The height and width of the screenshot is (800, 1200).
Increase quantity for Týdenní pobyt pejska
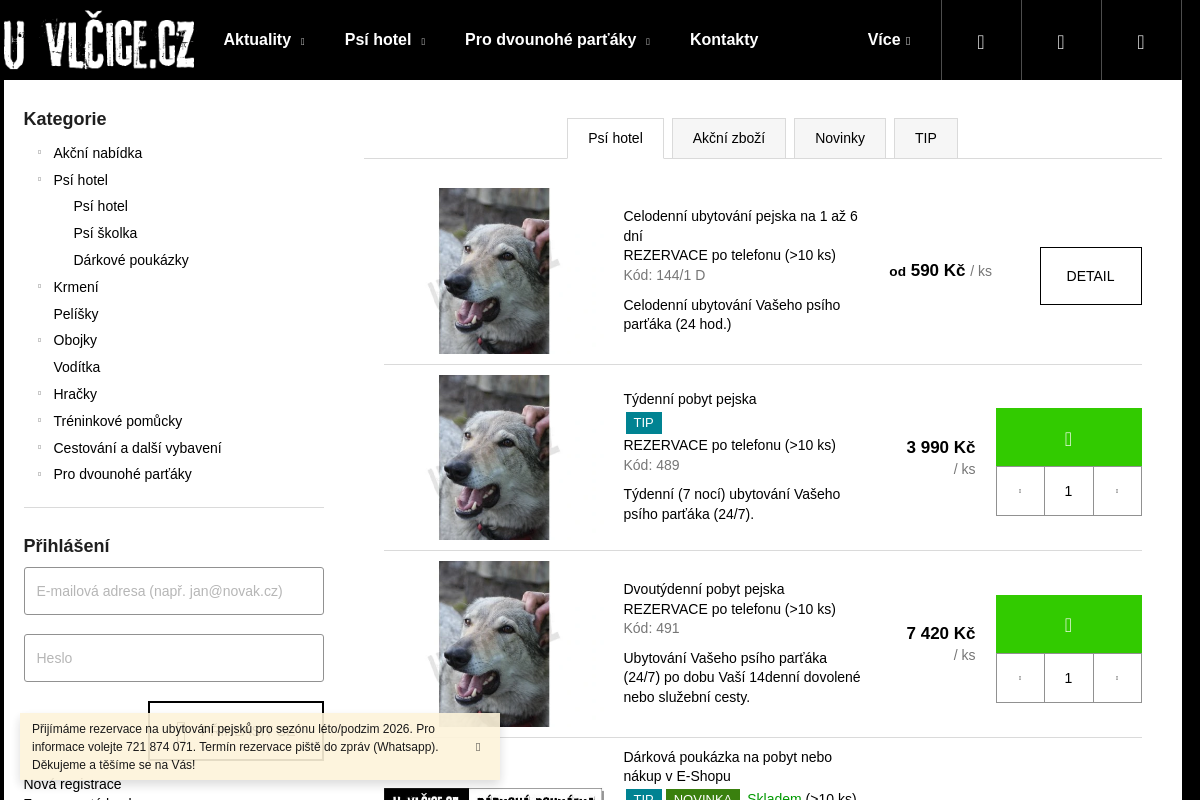pos(1117,491)
